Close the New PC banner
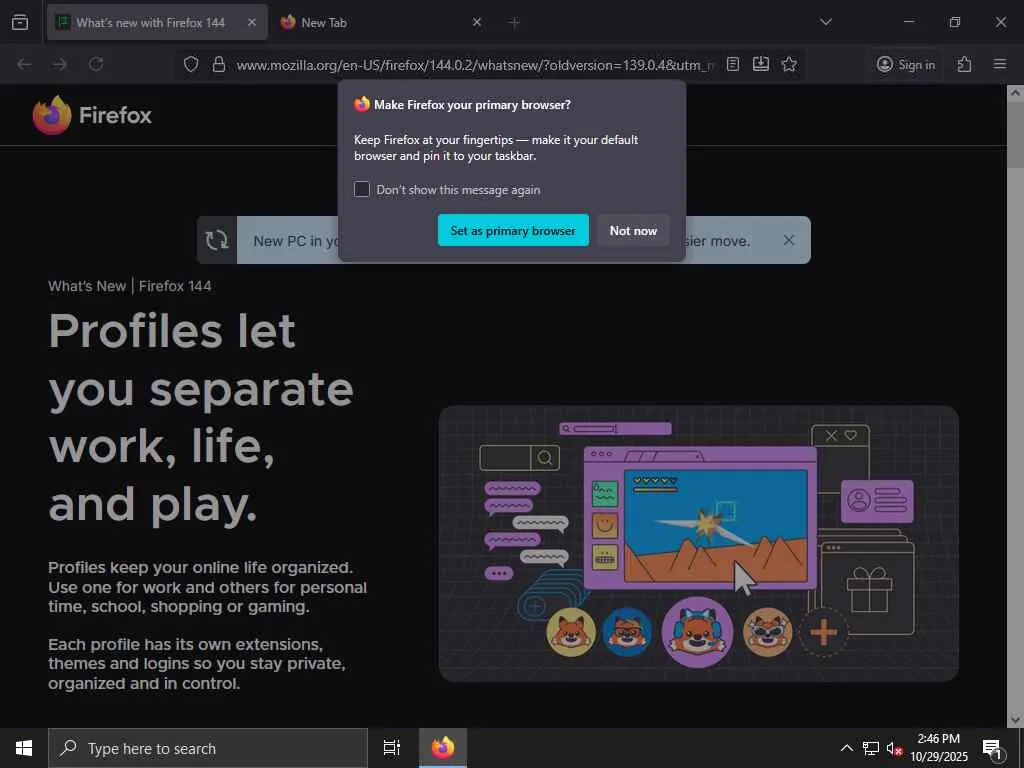The width and height of the screenshot is (1024, 768). (x=789, y=240)
